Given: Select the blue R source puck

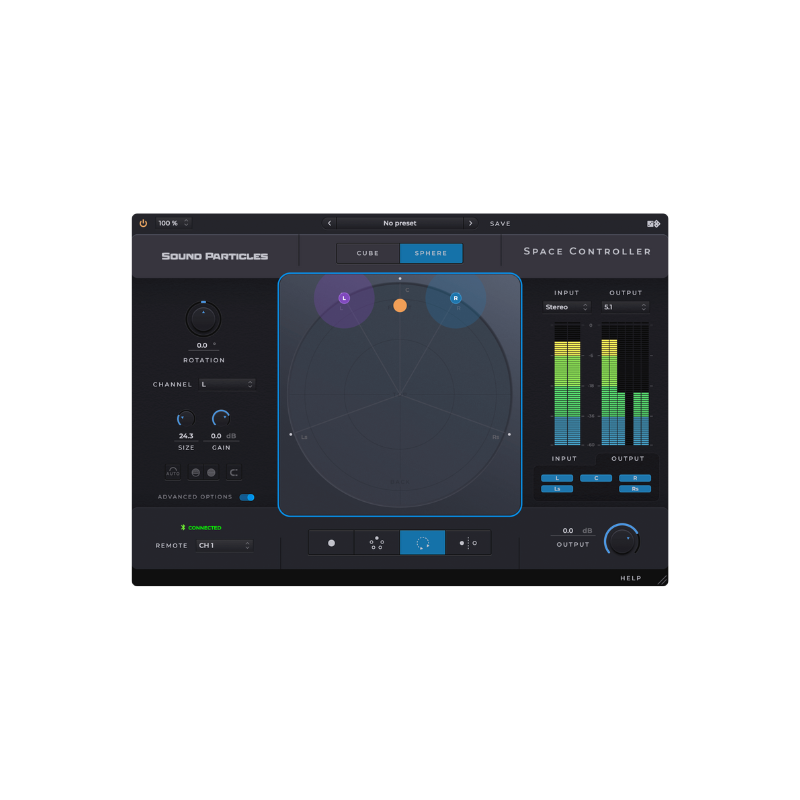Looking at the screenshot, I should click(x=456, y=298).
